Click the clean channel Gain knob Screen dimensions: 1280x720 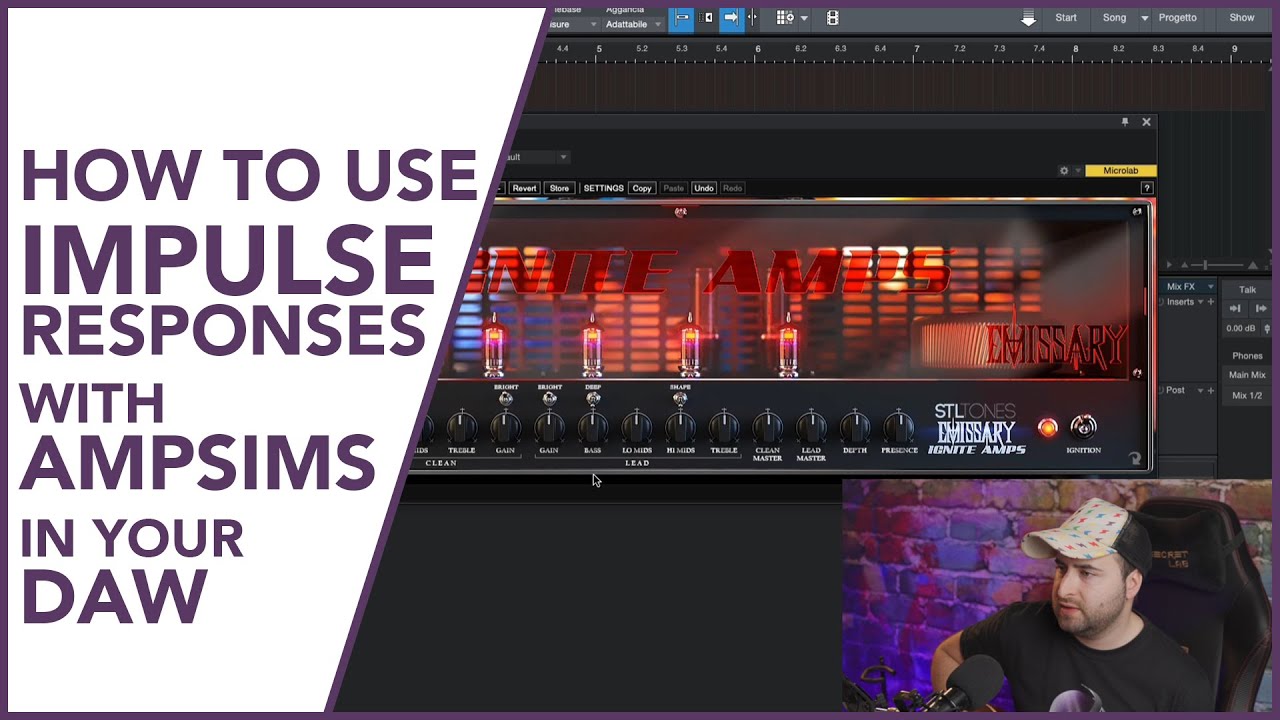[x=505, y=428]
